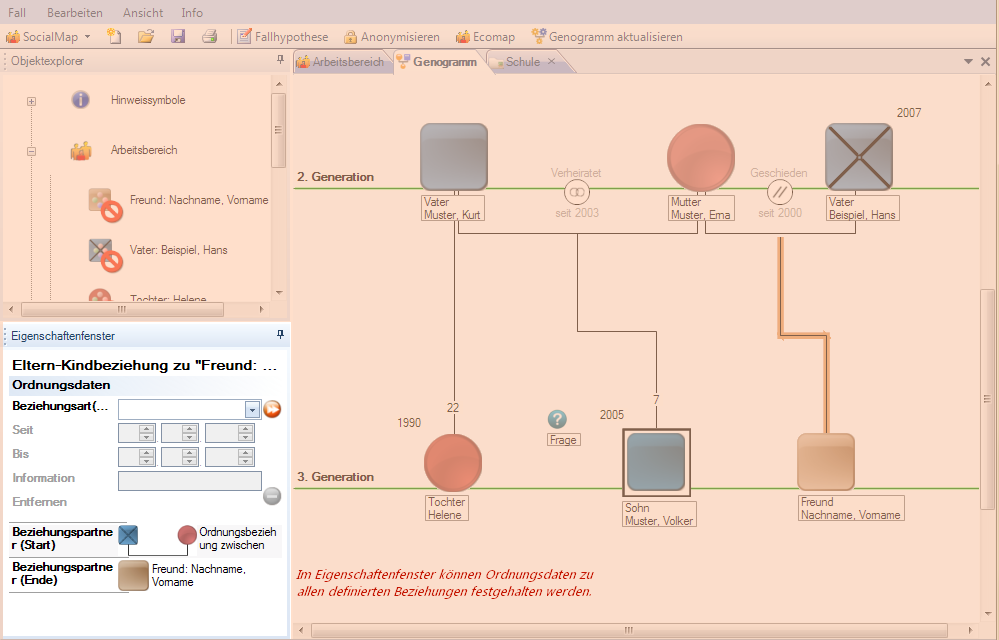The width and height of the screenshot is (999, 640).
Task: Click the Save diskette toolbar icon
Action: (x=178, y=36)
